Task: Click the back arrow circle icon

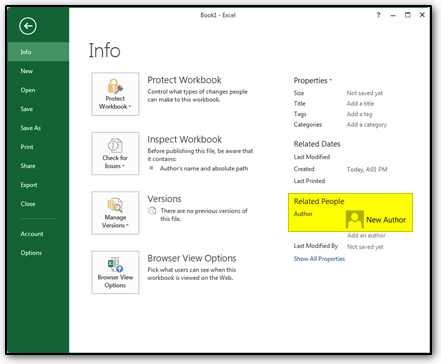Action: 28,26
